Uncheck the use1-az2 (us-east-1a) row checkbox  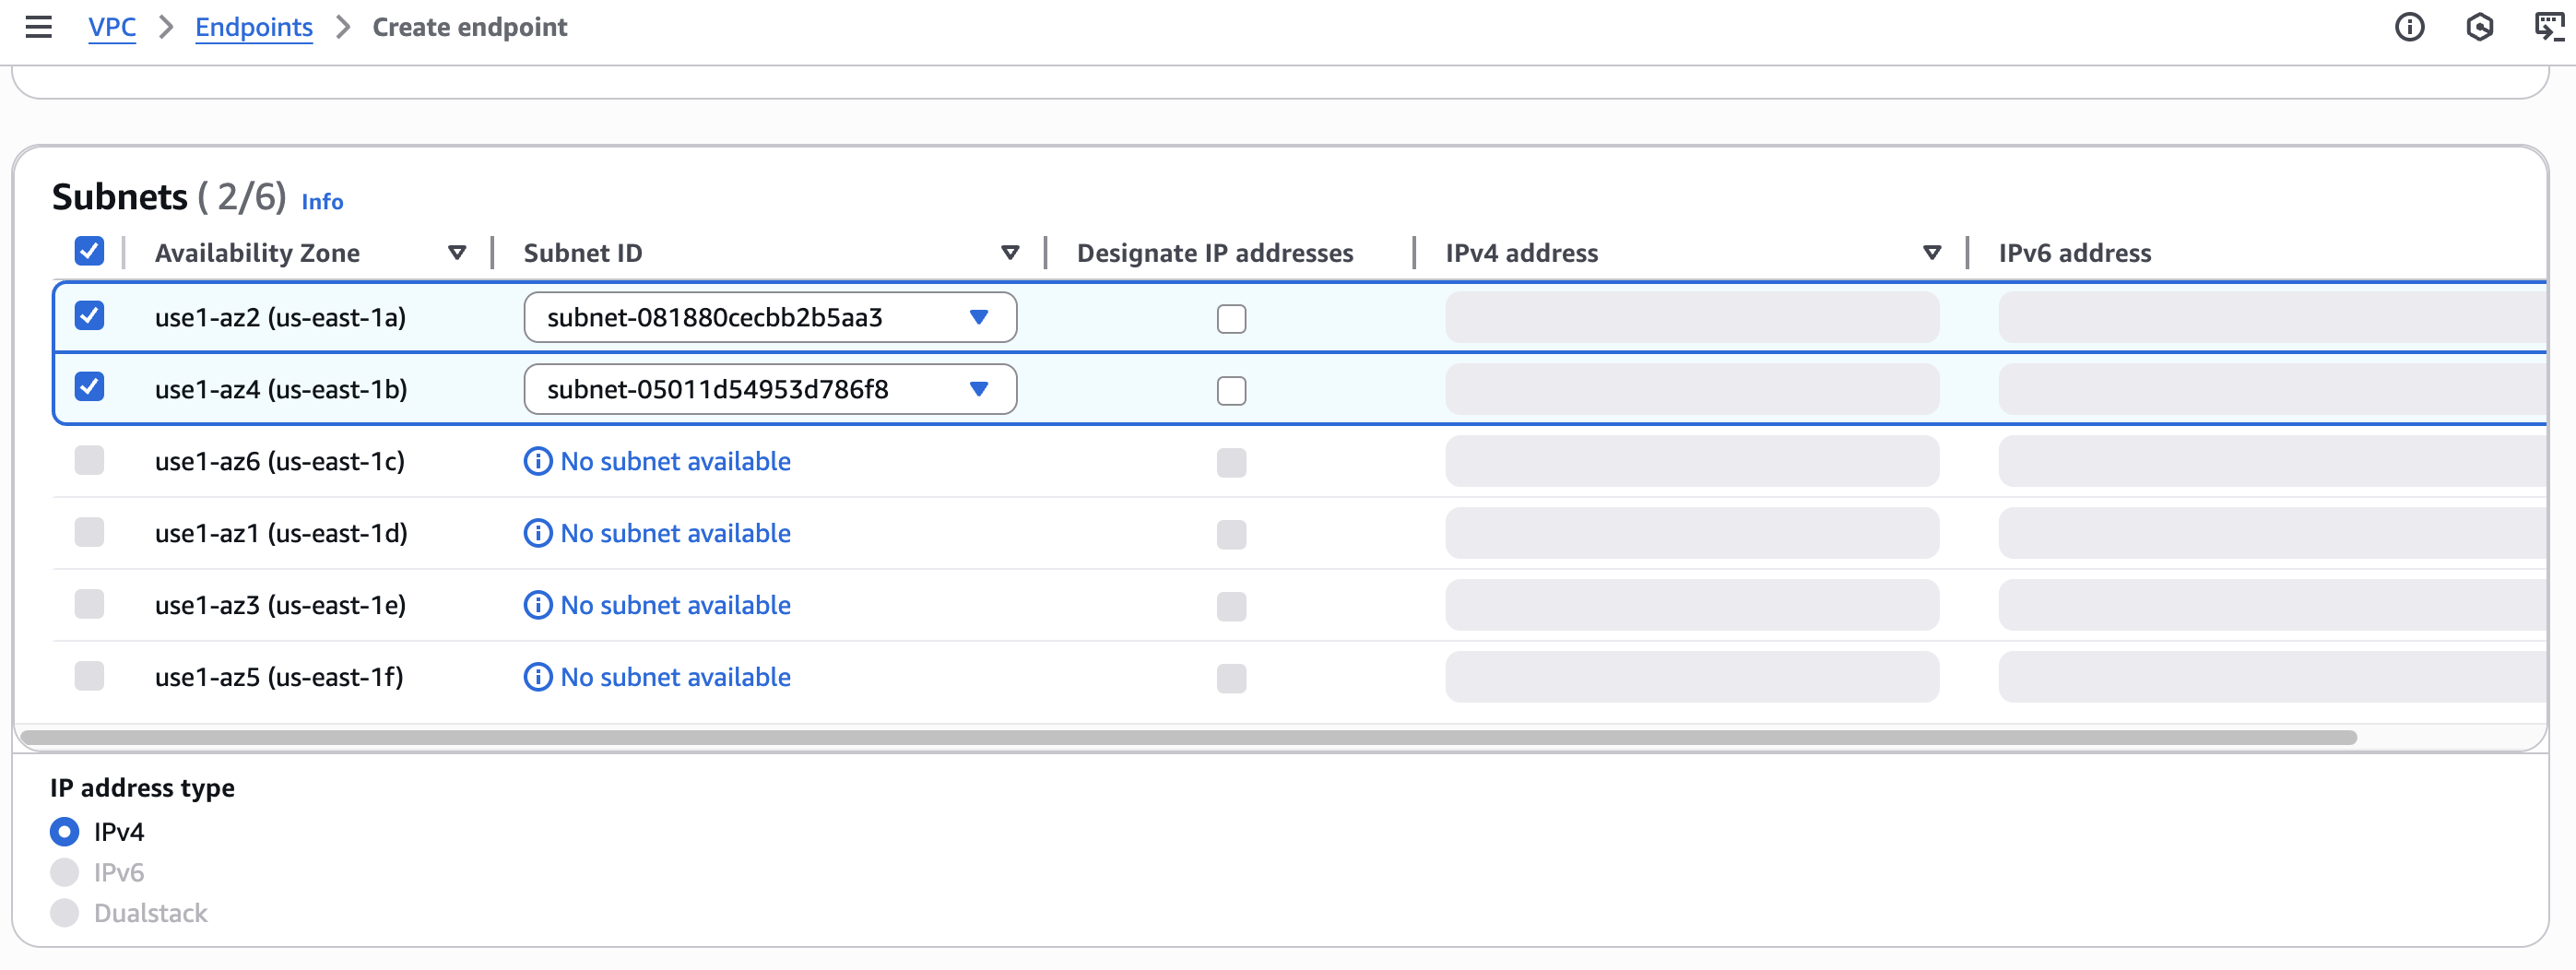coord(89,316)
